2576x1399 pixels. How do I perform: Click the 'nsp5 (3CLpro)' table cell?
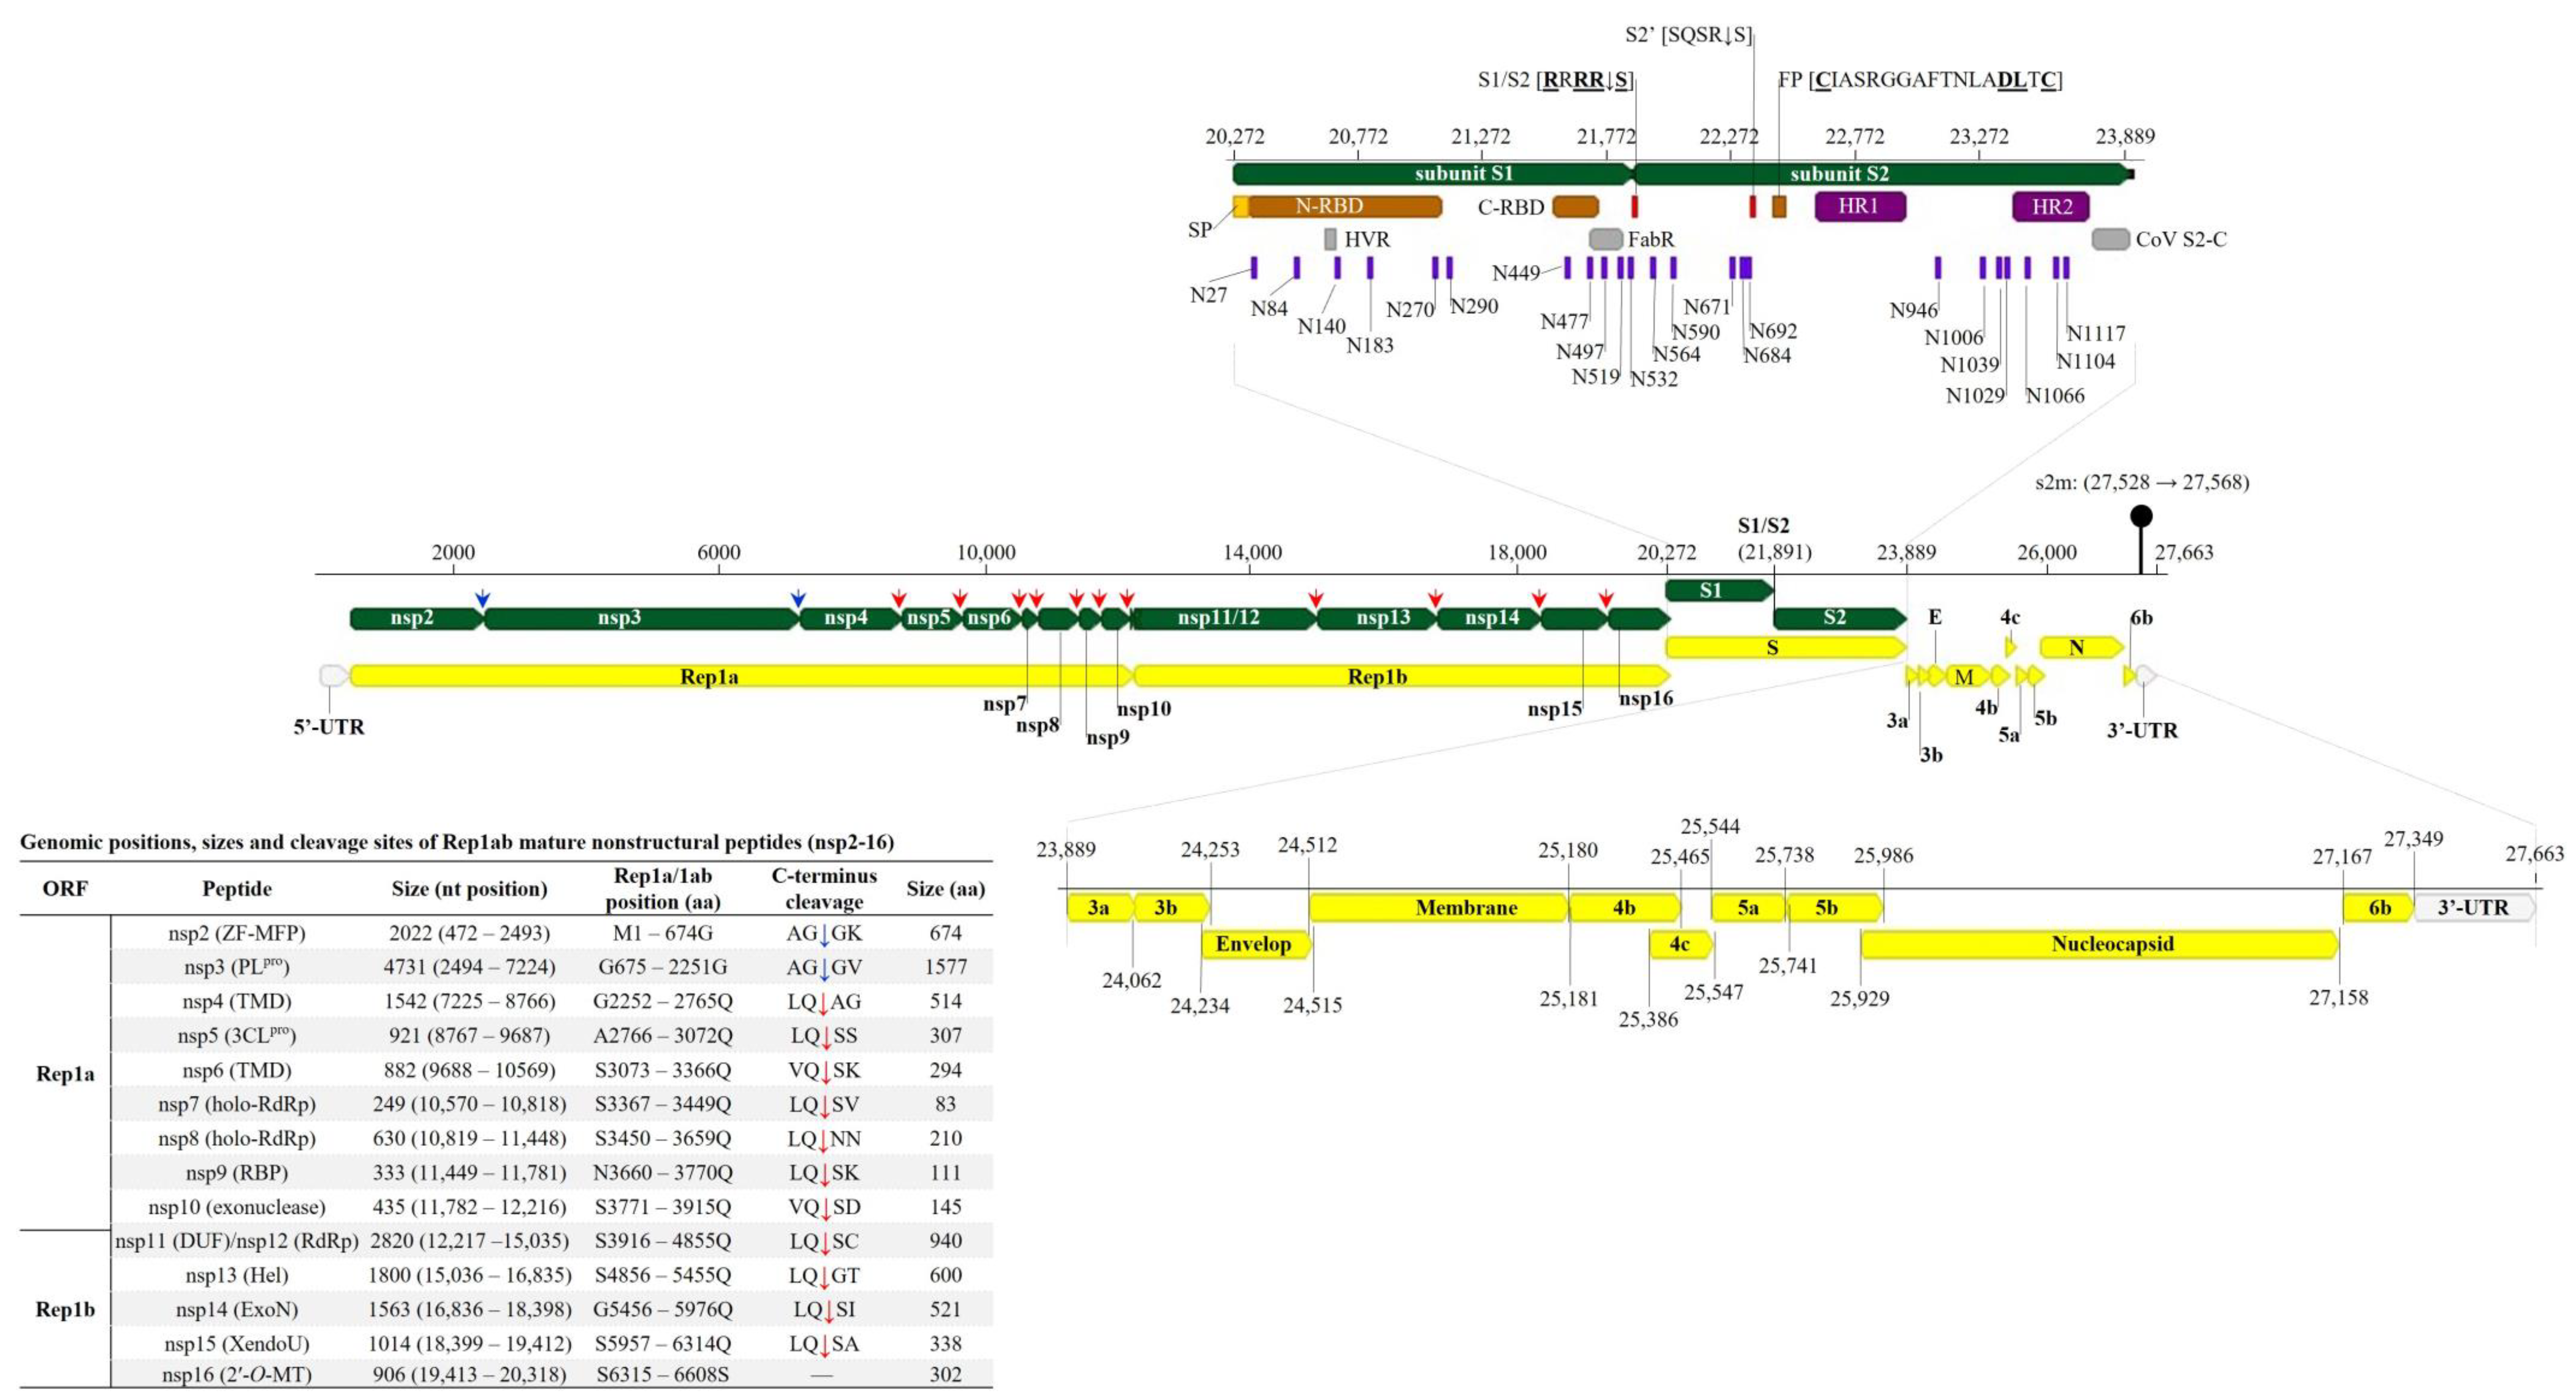tap(237, 1035)
